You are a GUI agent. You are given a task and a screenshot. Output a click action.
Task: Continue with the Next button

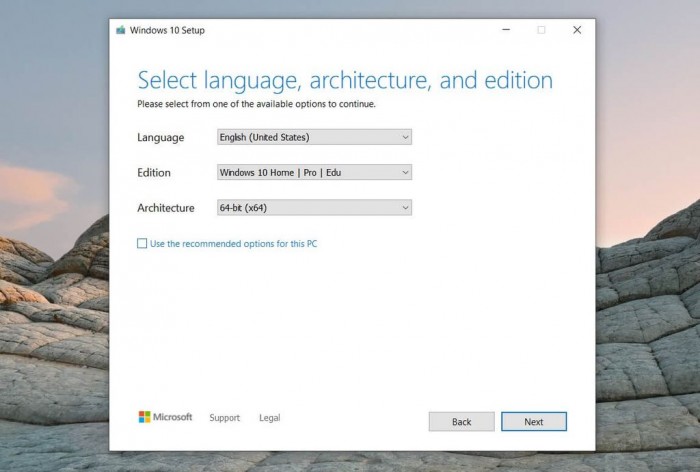[534, 422]
